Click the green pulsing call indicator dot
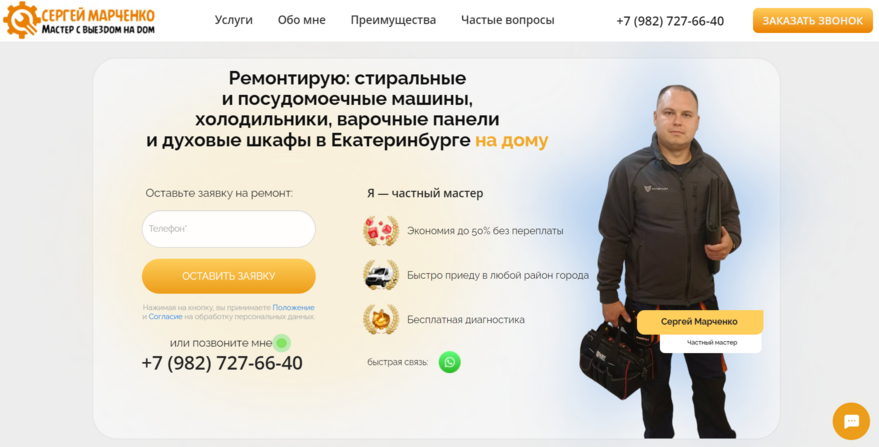Image resolution: width=879 pixels, height=447 pixels. pos(282,343)
